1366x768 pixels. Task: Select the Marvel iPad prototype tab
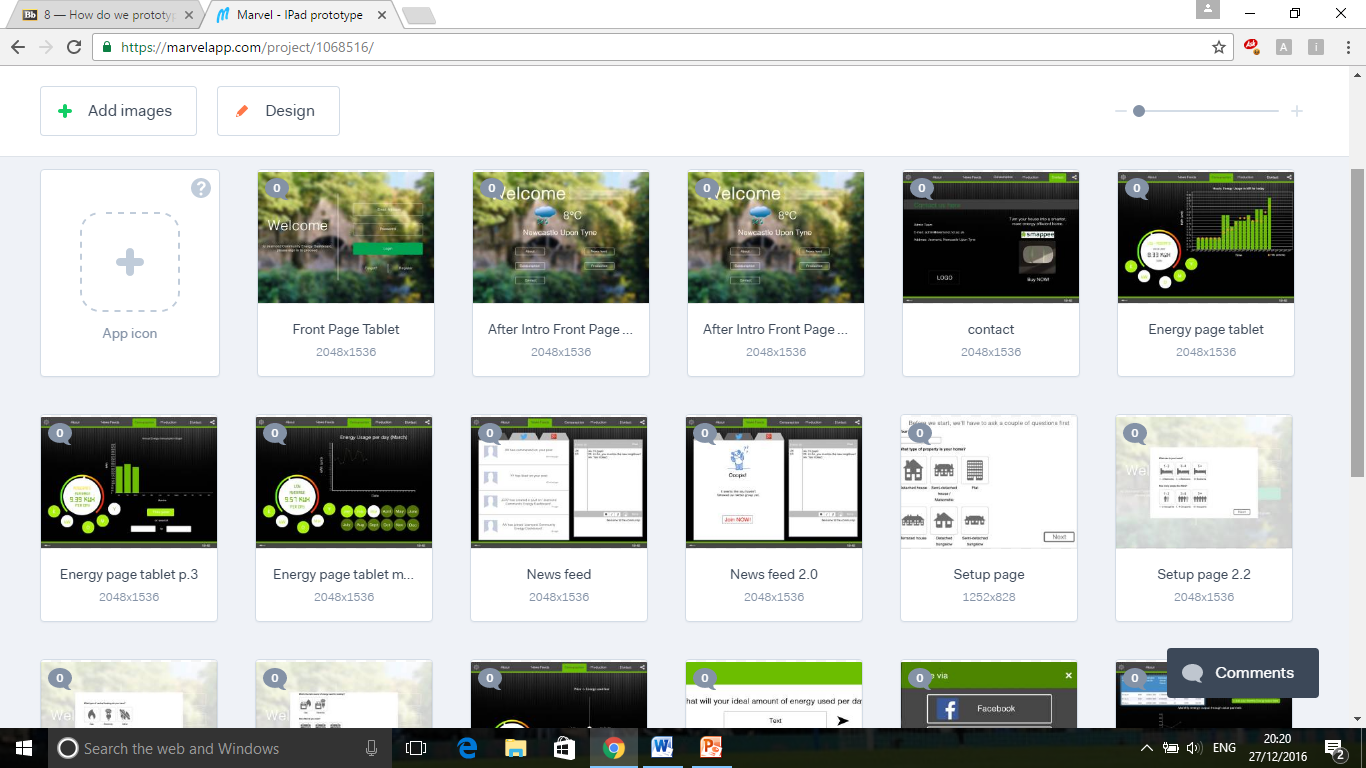pyautogui.click(x=300, y=15)
